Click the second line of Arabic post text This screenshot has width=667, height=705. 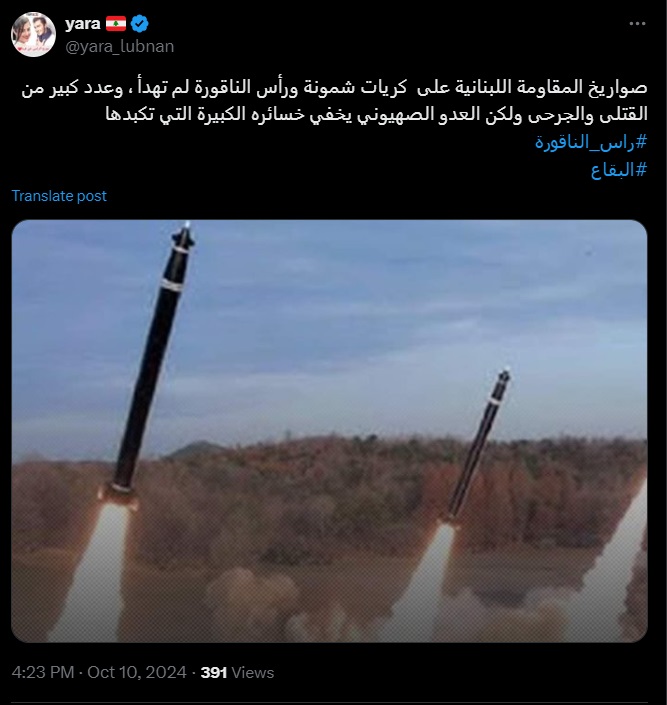[376, 114]
